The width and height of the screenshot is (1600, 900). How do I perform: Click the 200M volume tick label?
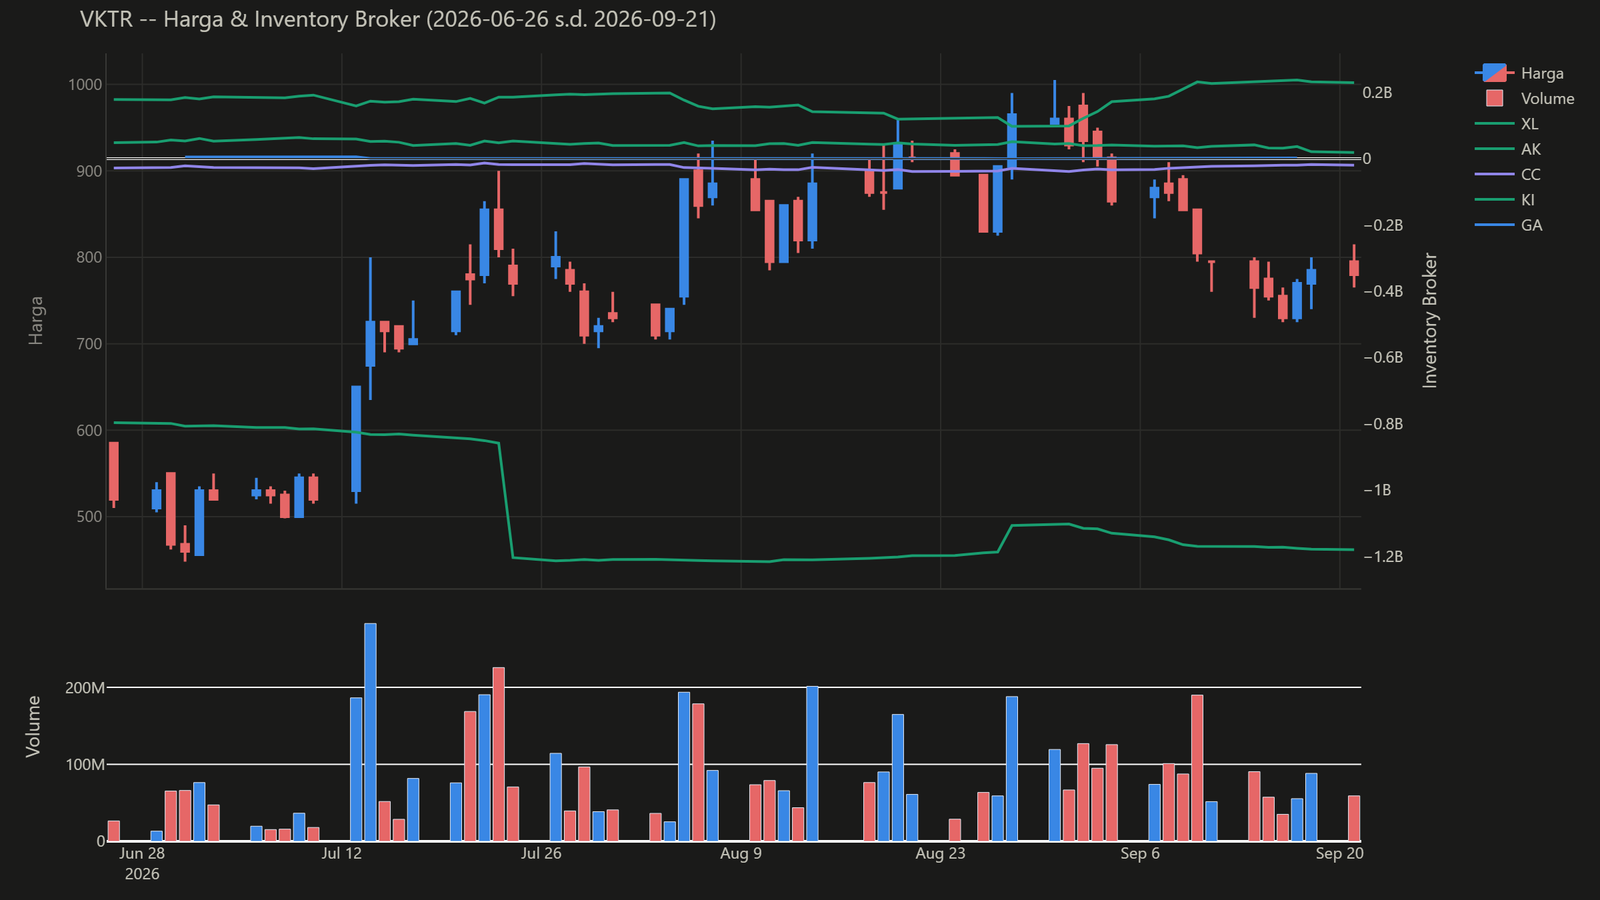click(85, 688)
